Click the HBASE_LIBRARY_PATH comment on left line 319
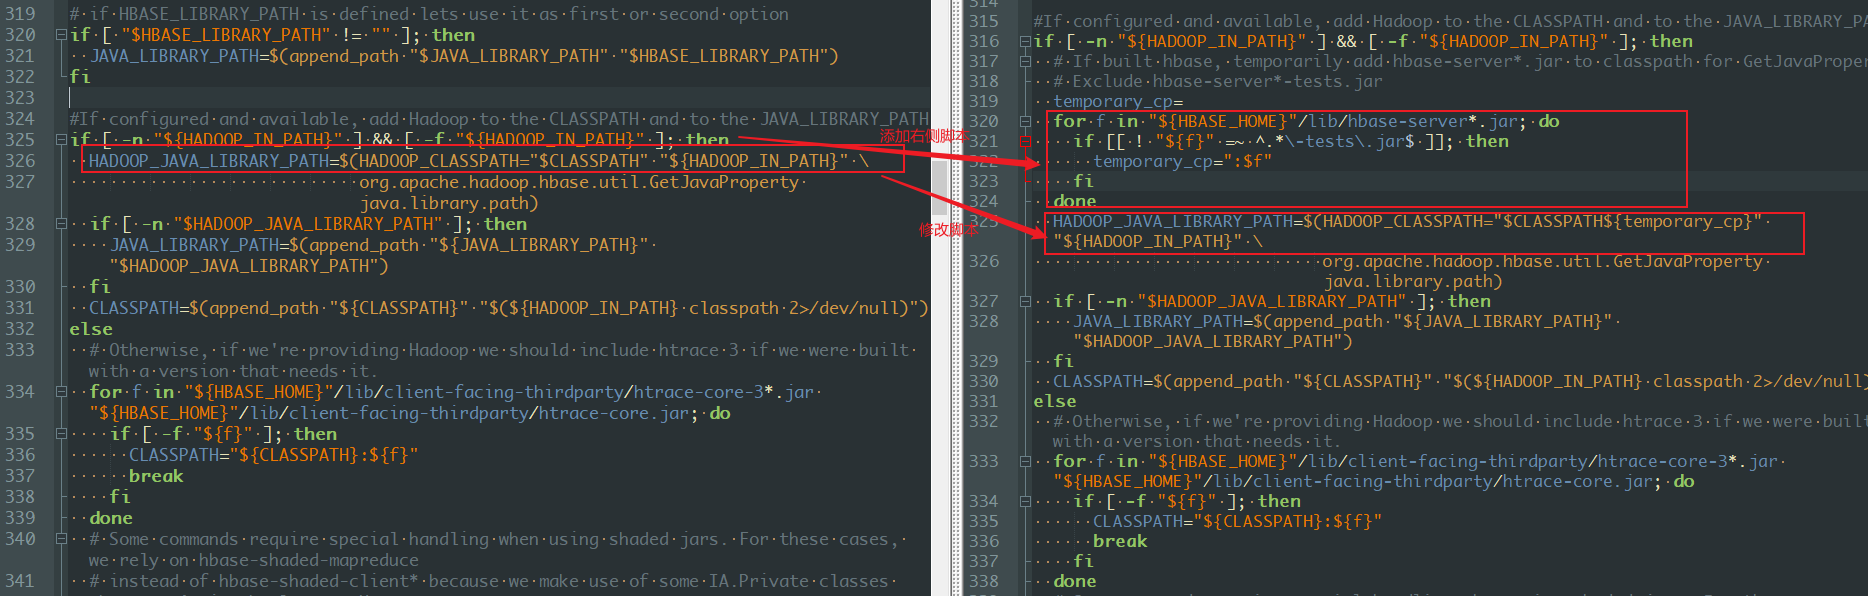The height and width of the screenshot is (596, 1868). coord(429,14)
